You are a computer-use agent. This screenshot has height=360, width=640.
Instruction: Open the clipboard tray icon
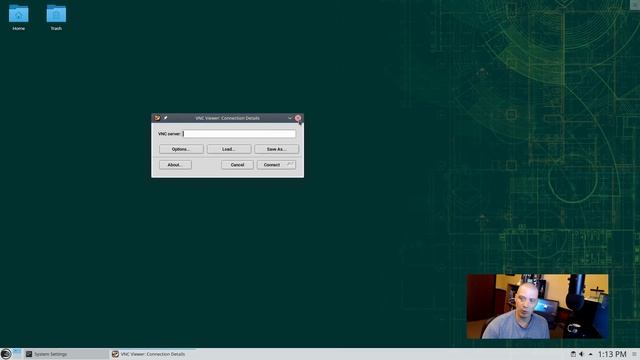click(573, 354)
